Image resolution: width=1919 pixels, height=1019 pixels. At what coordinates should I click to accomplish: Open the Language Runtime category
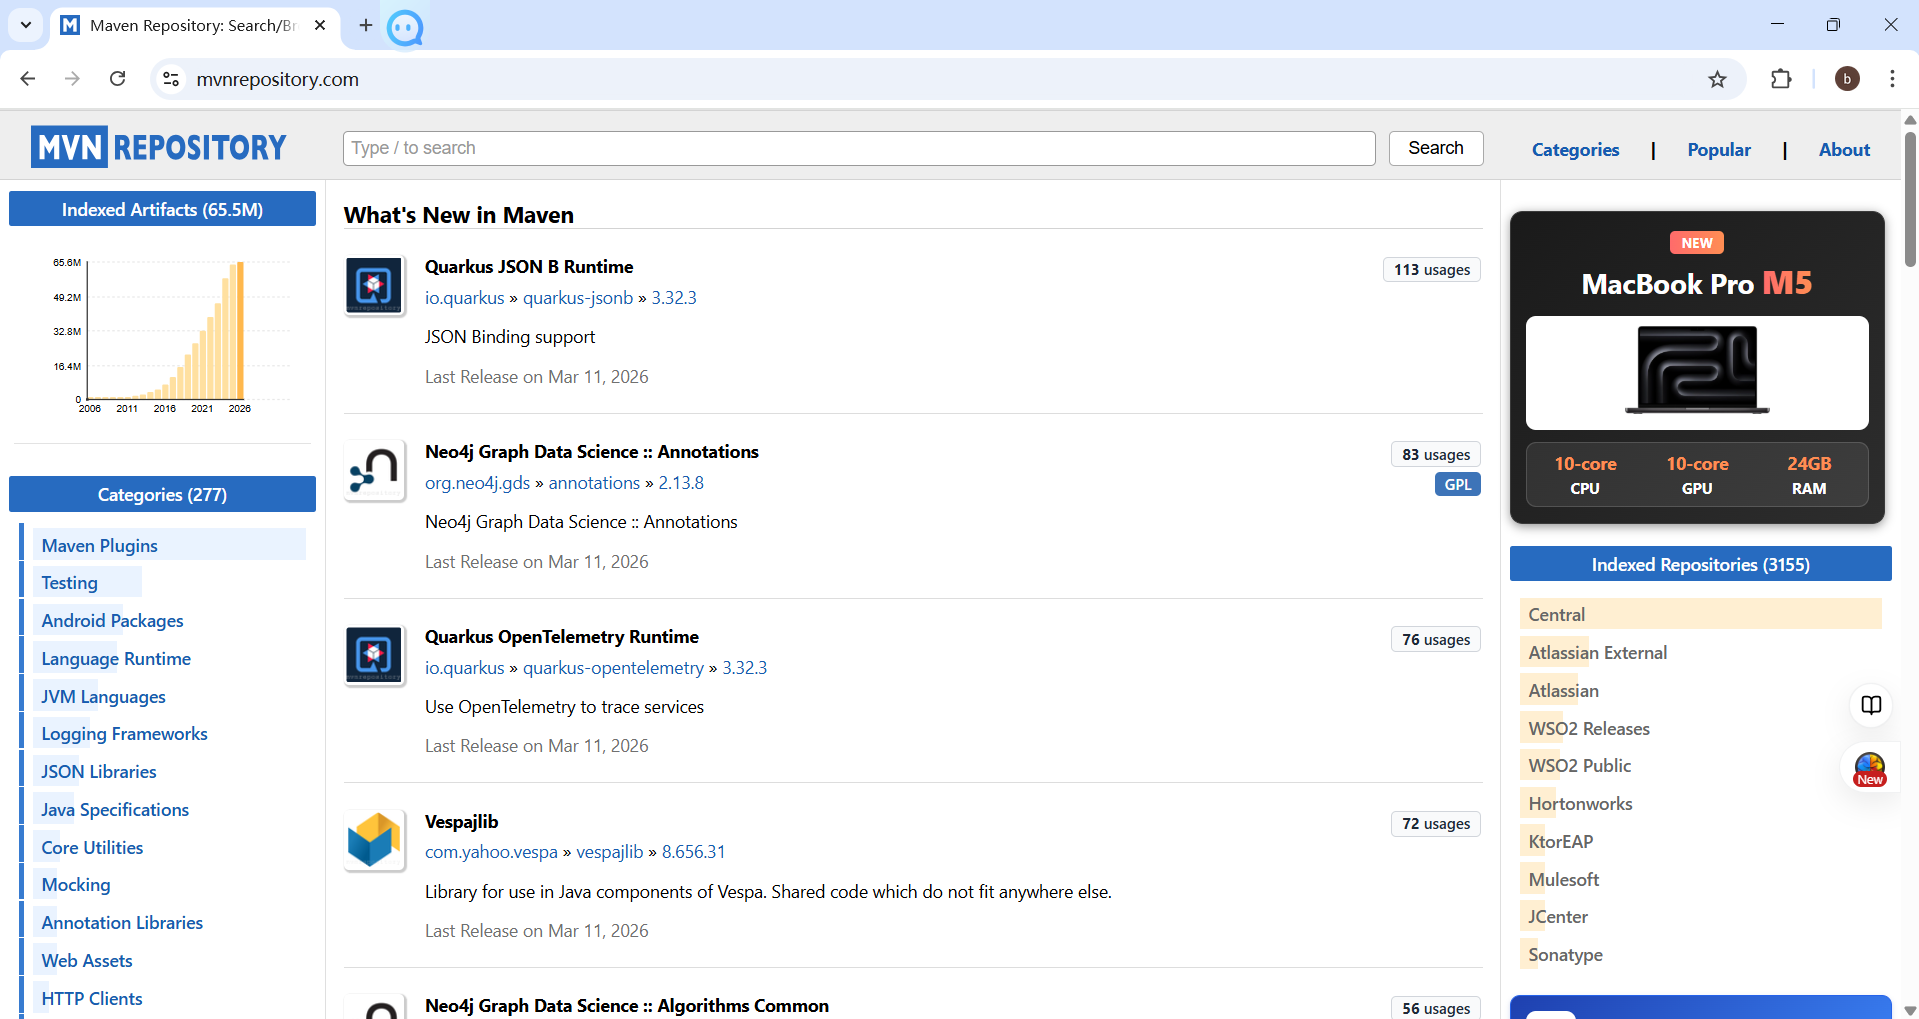click(116, 659)
